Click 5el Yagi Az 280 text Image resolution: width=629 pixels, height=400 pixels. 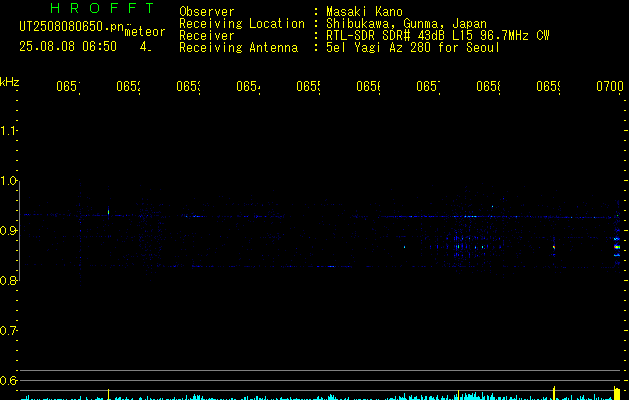pyautogui.click(x=413, y=48)
